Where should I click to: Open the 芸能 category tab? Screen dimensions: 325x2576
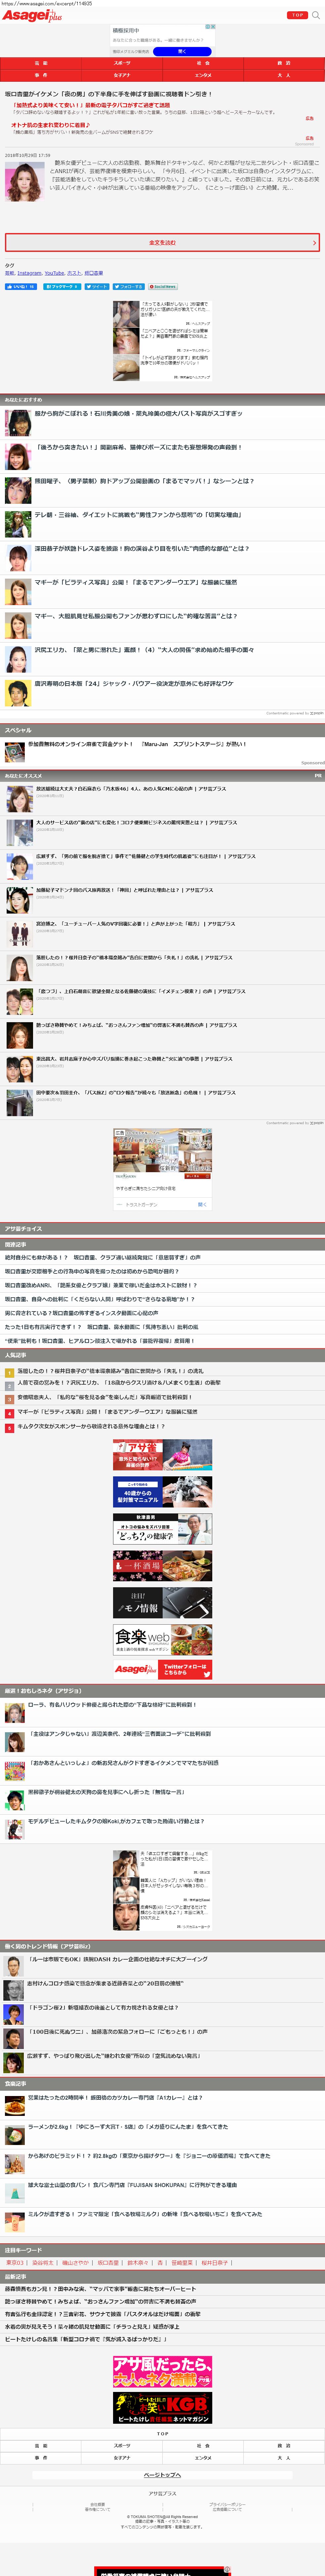tap(40, 63)
